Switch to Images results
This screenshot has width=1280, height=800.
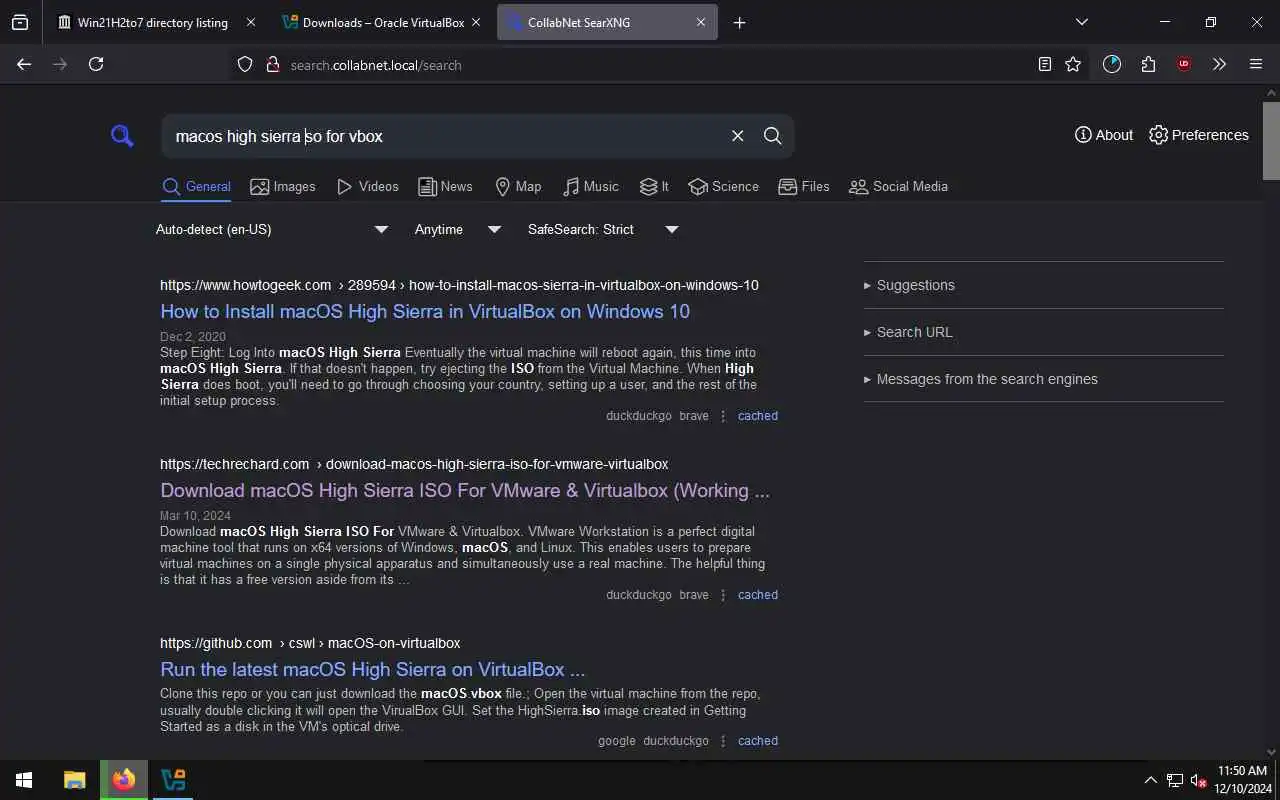coord(283,186)
